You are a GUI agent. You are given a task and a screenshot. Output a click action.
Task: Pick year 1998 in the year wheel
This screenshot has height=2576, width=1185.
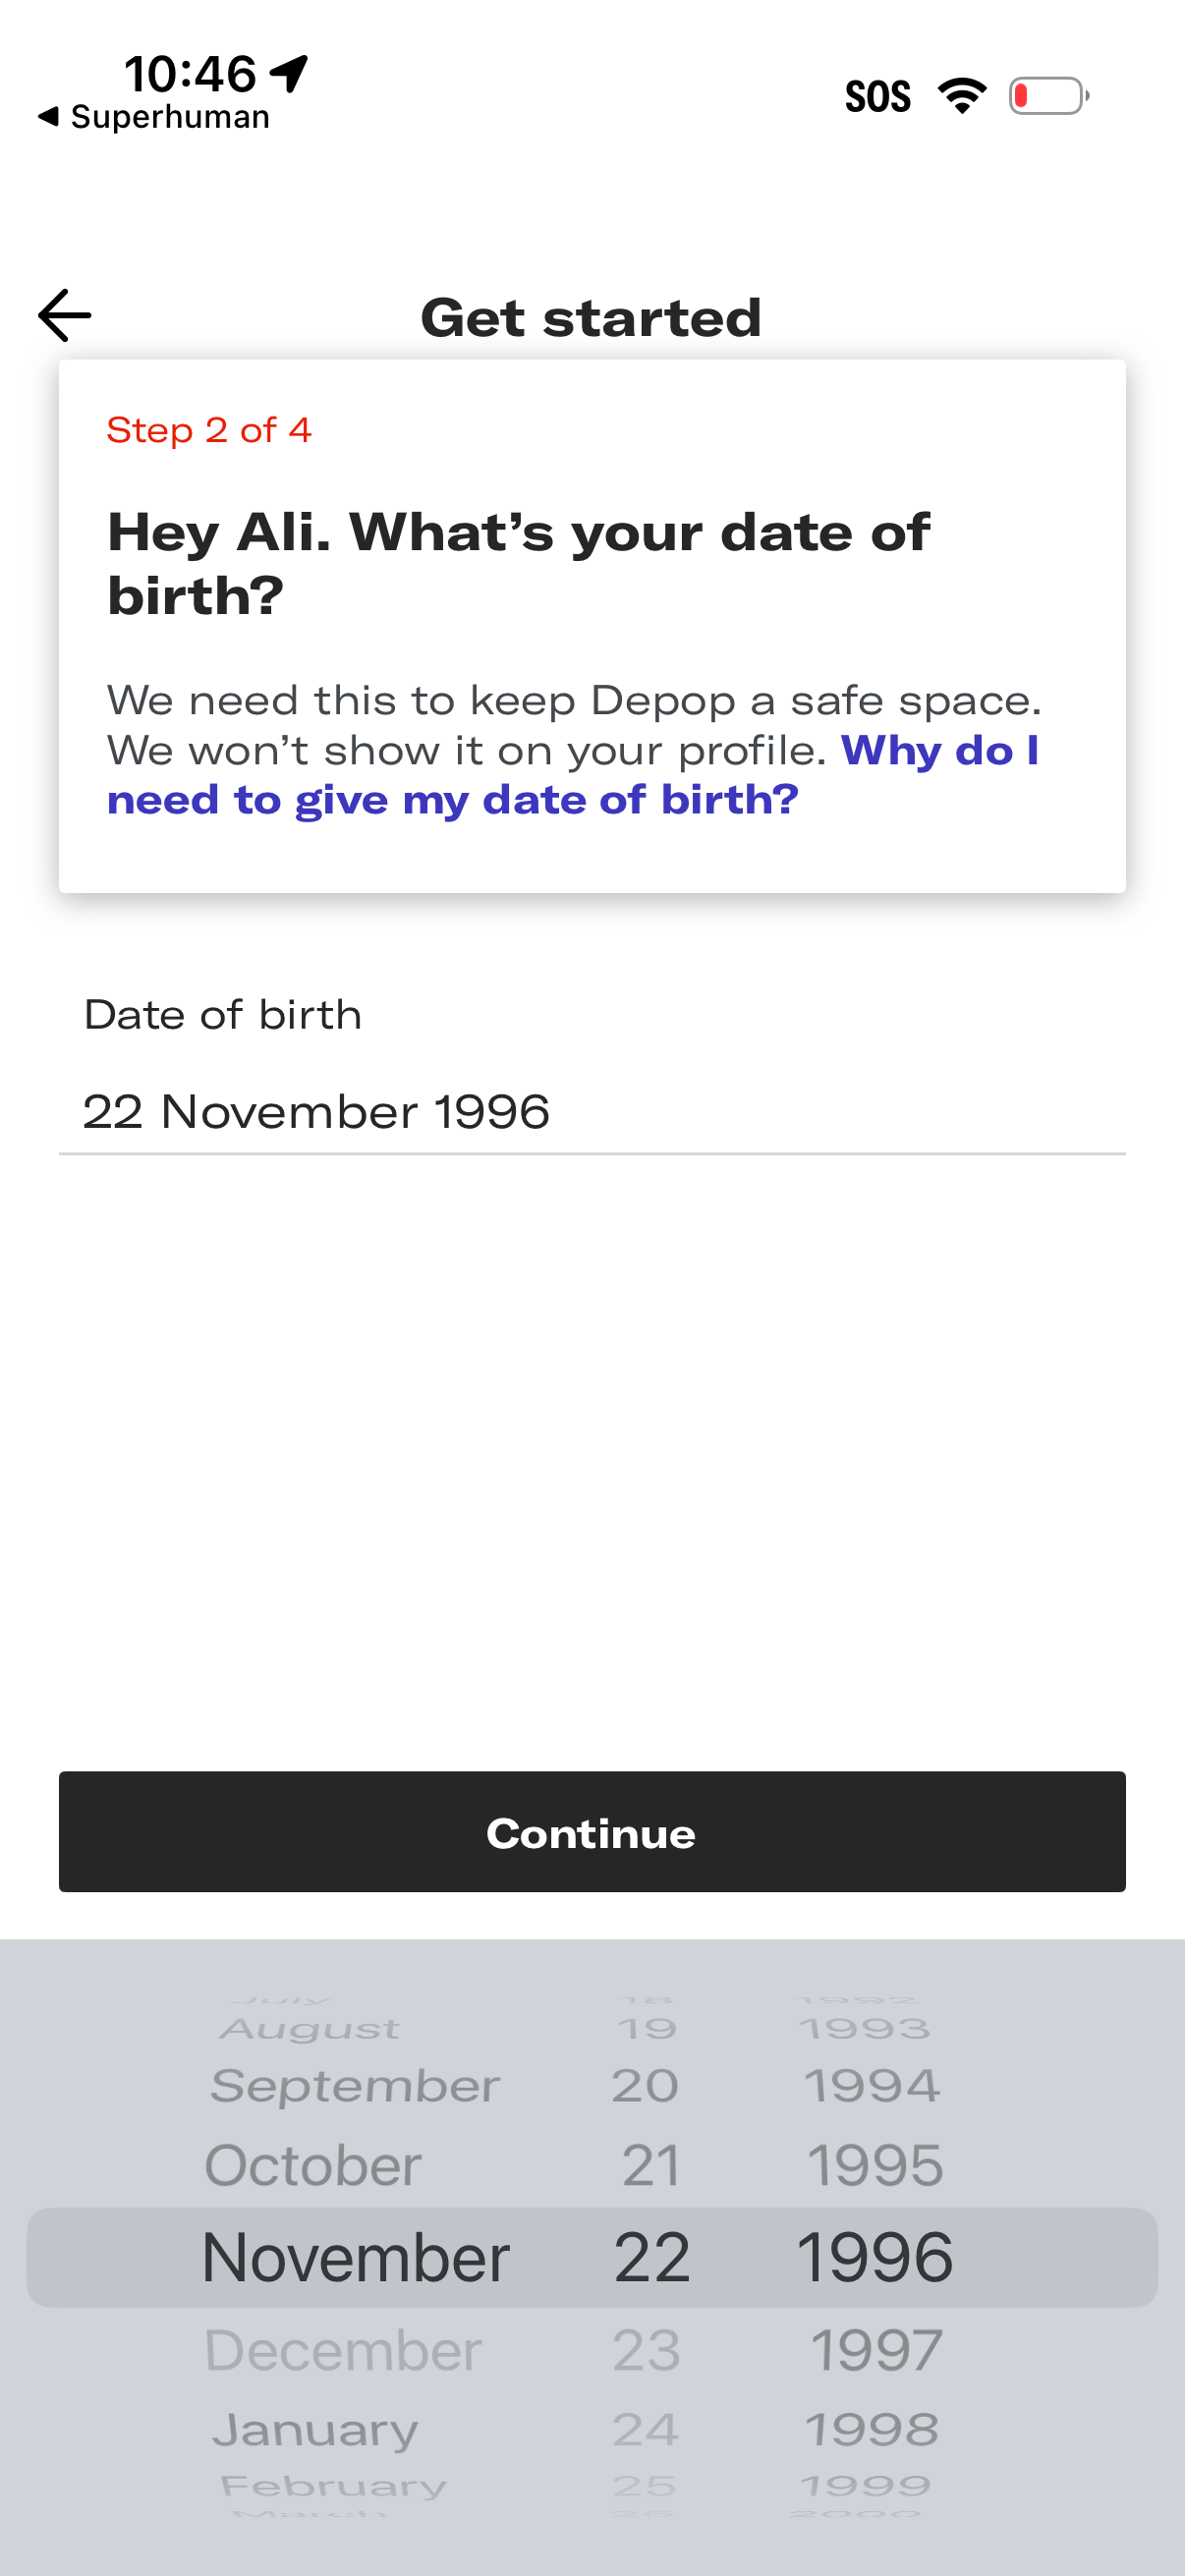click(x=872, y=2430)
